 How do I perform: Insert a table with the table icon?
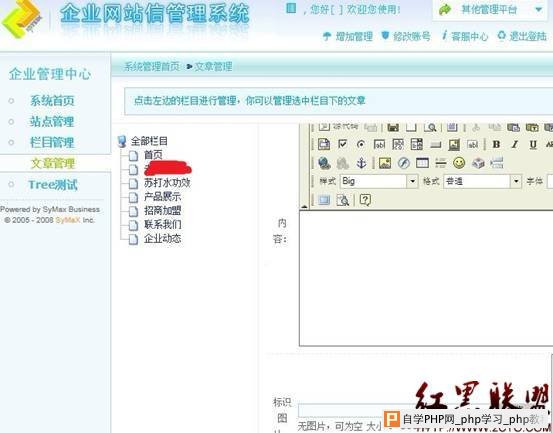tap(422, 163)
